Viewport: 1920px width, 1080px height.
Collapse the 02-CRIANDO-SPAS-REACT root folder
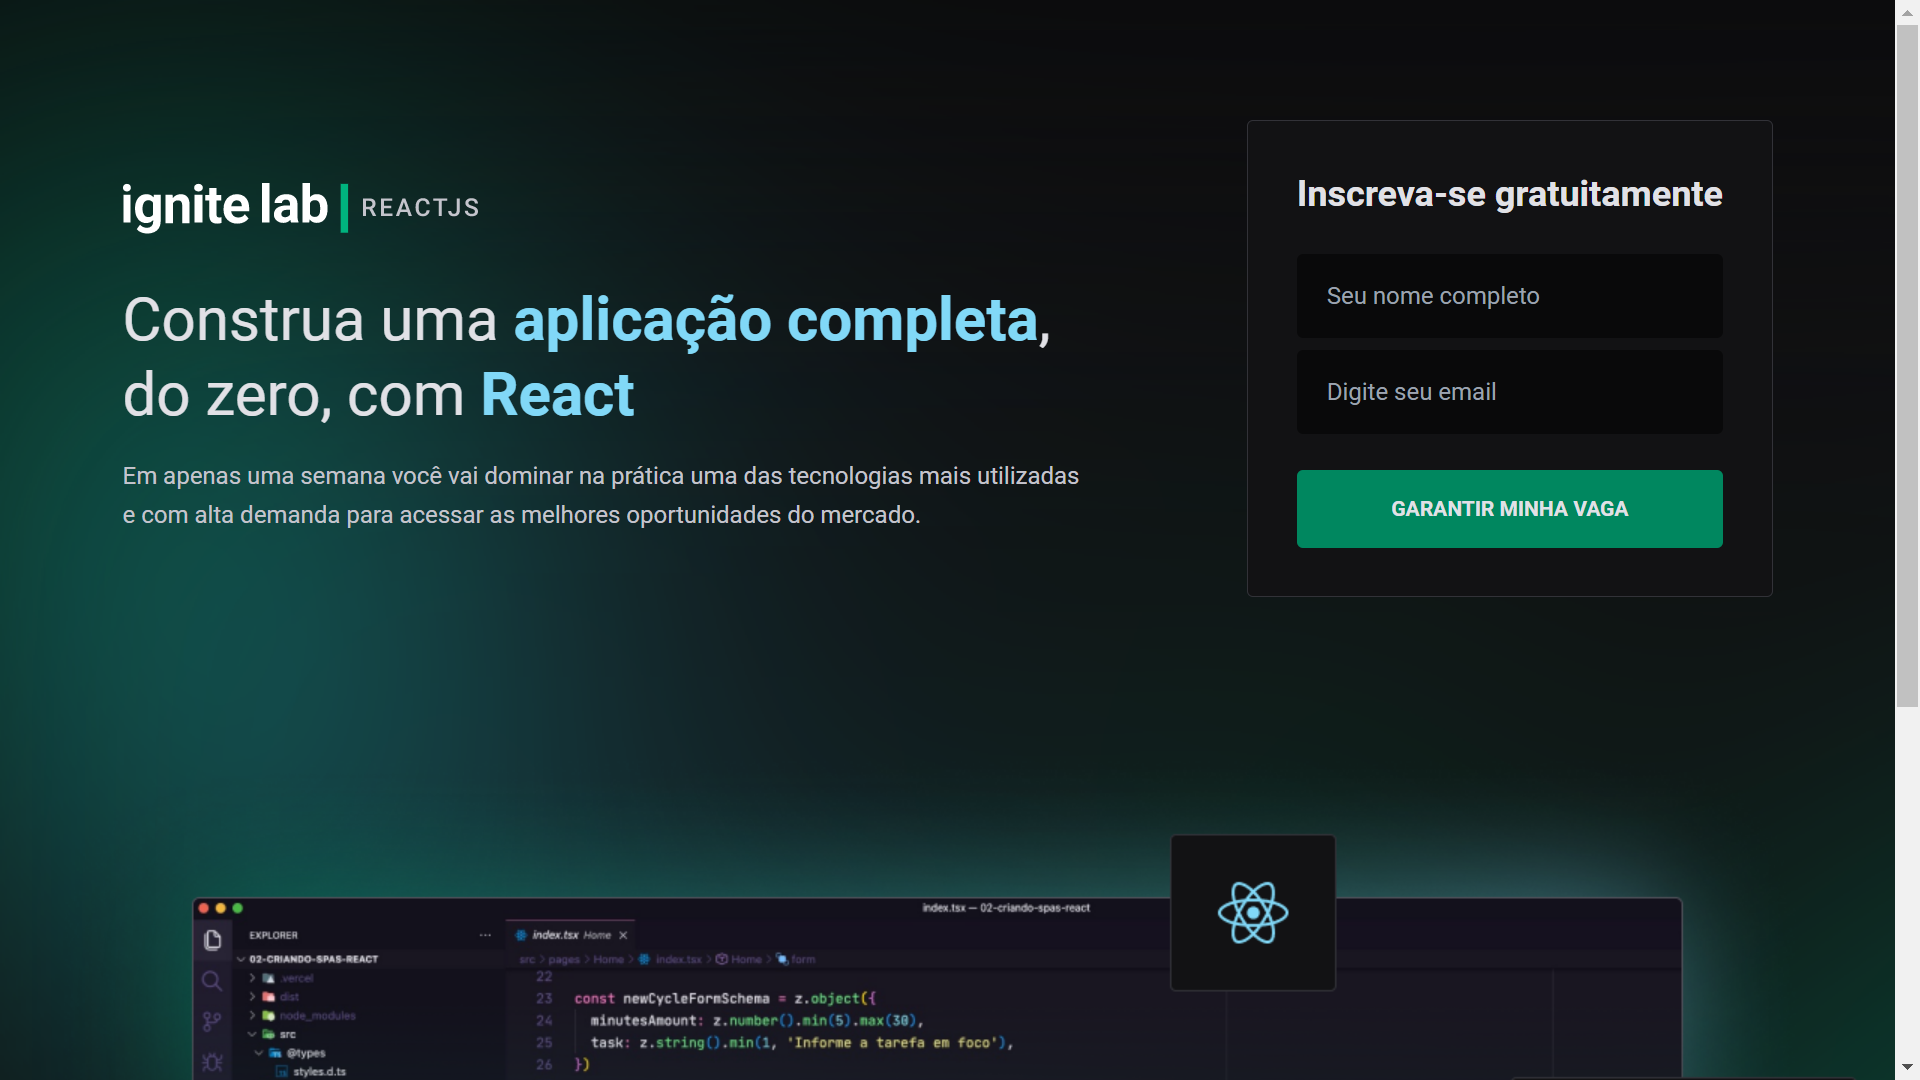tap(241, 959)
